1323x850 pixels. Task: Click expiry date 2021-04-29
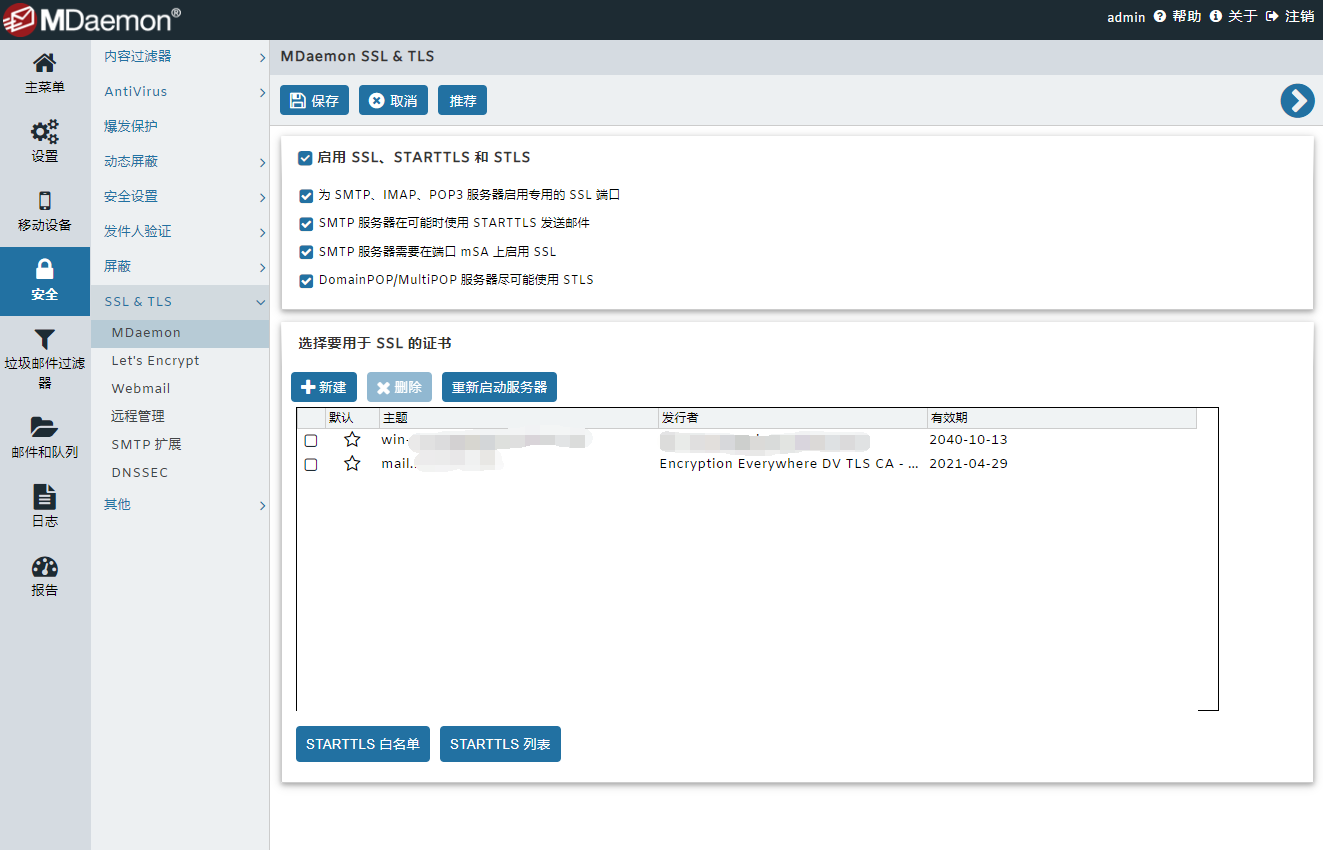coord(968,464)
